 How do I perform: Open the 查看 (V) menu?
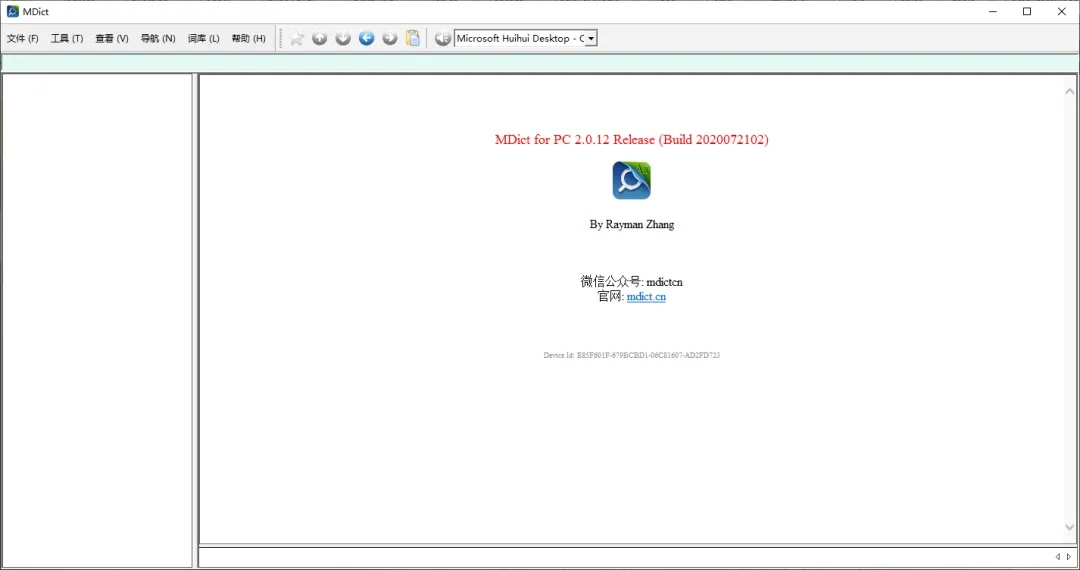click(112, 39)
